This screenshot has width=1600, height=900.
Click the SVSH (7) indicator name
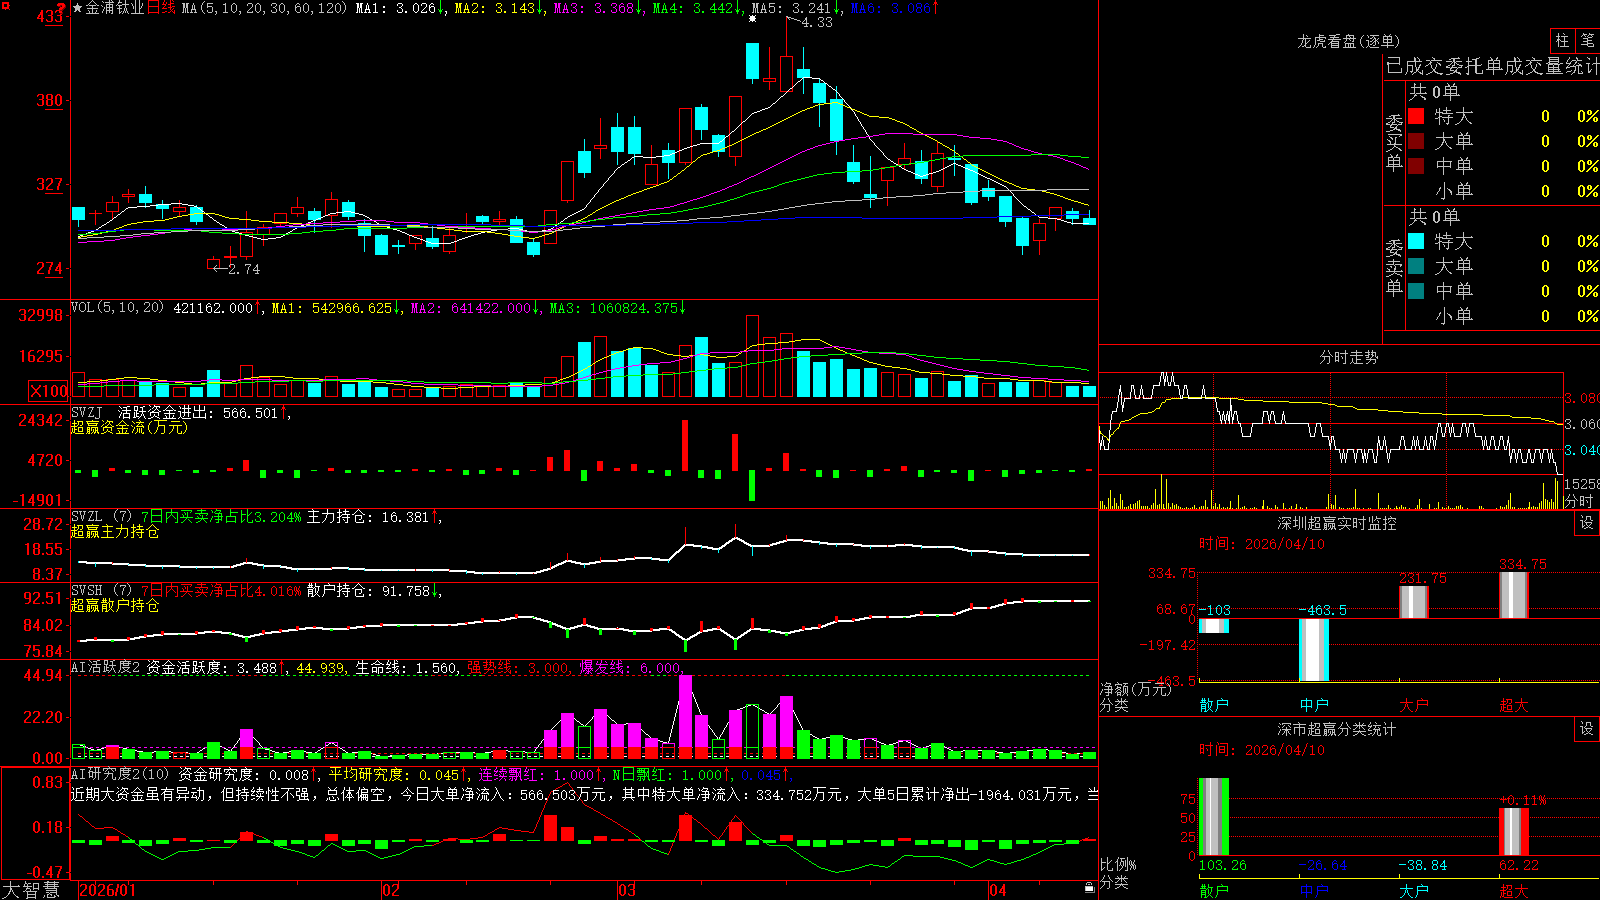point(102,591)
